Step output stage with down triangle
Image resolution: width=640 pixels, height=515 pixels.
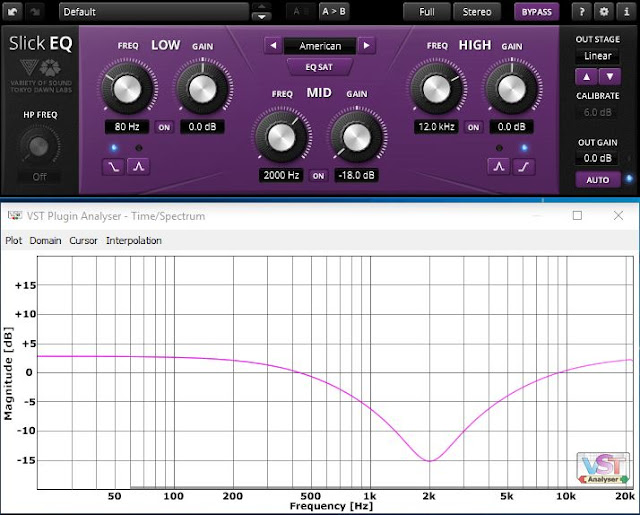[x=610, y=77]
